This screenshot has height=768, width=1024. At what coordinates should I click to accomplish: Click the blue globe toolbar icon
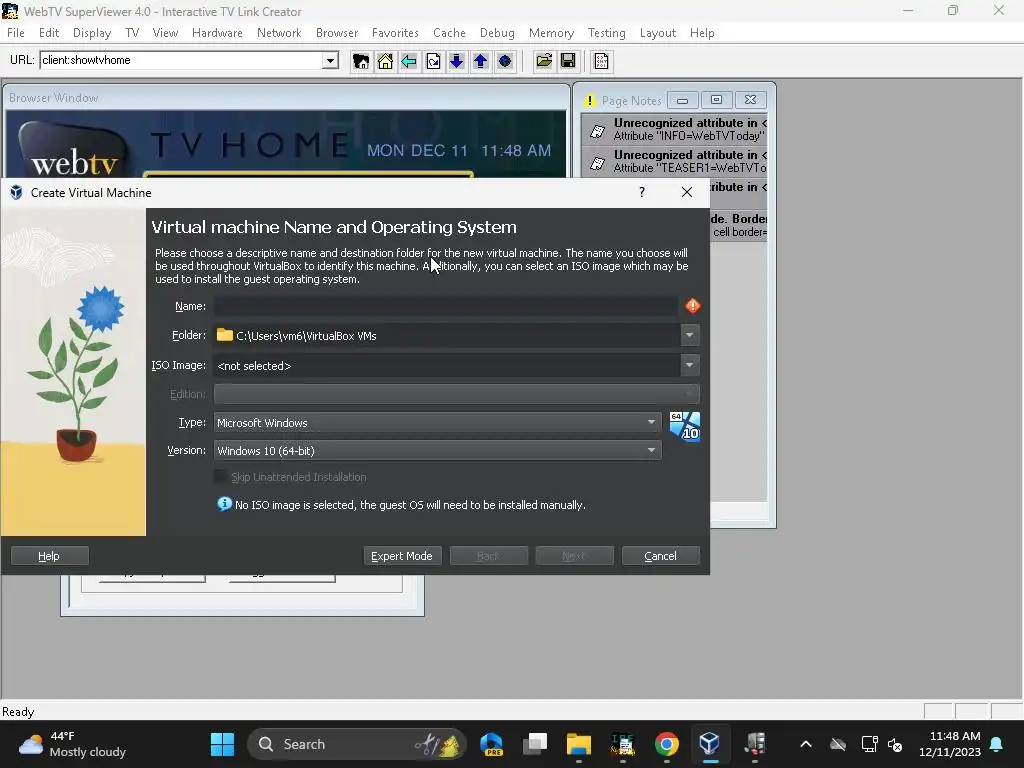tap(505, 61)
